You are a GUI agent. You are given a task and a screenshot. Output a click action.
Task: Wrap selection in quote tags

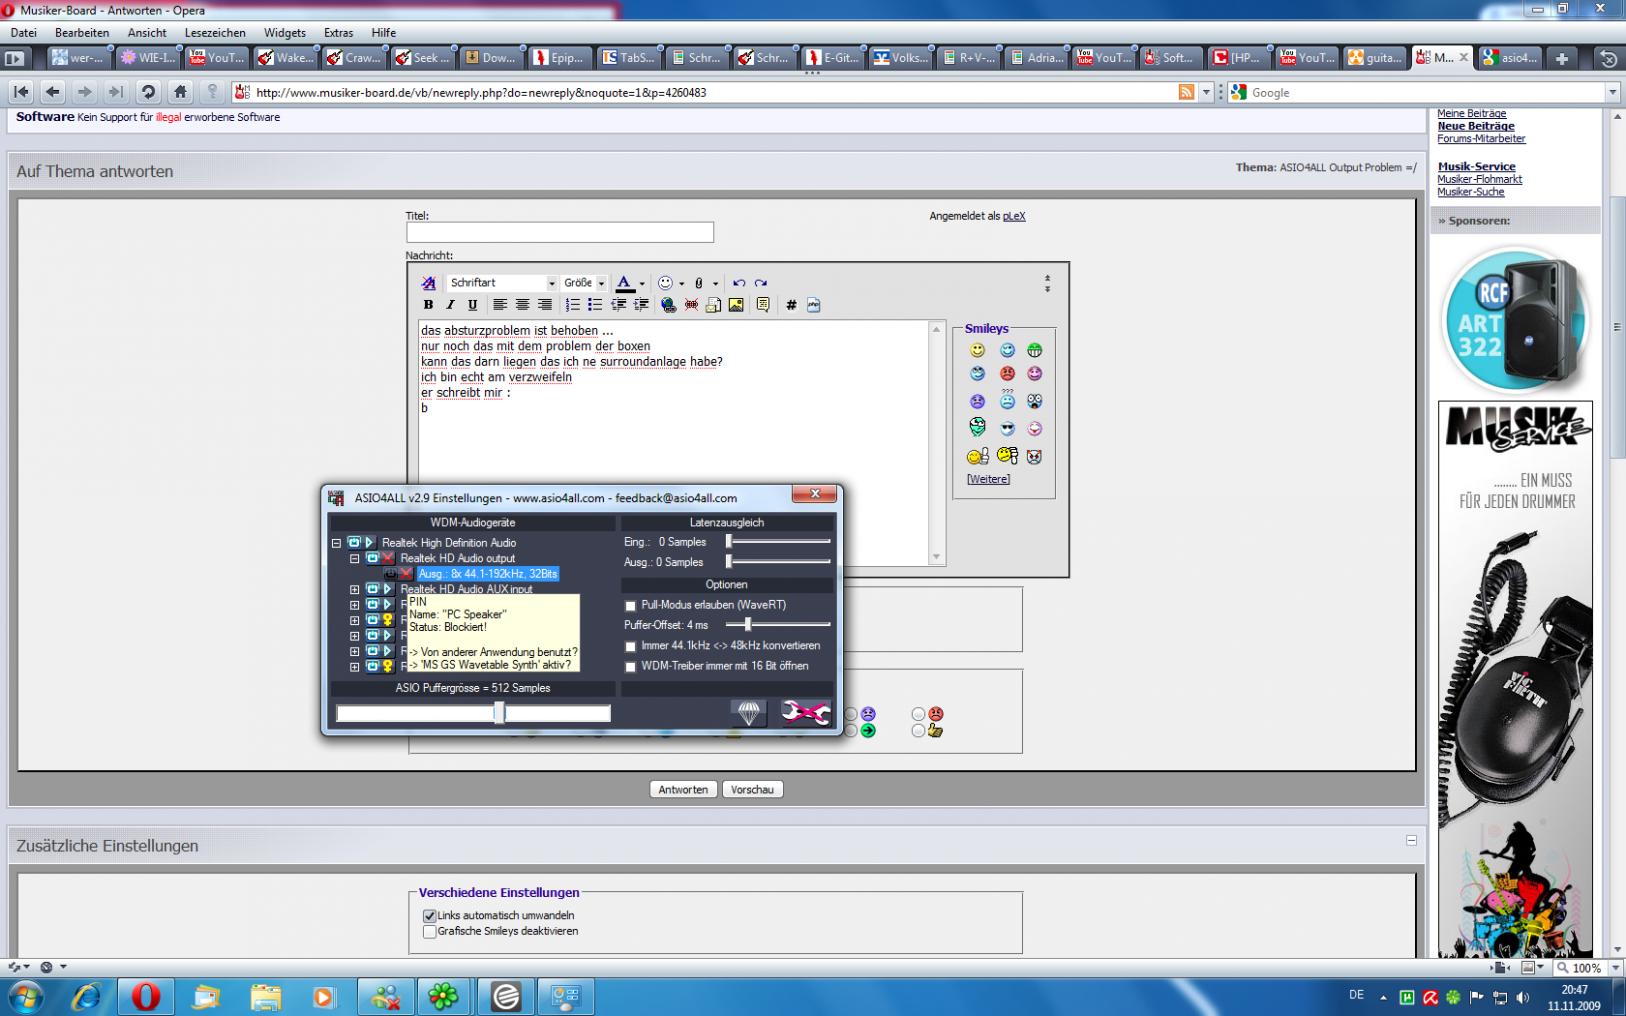click(x=763, y=305)
